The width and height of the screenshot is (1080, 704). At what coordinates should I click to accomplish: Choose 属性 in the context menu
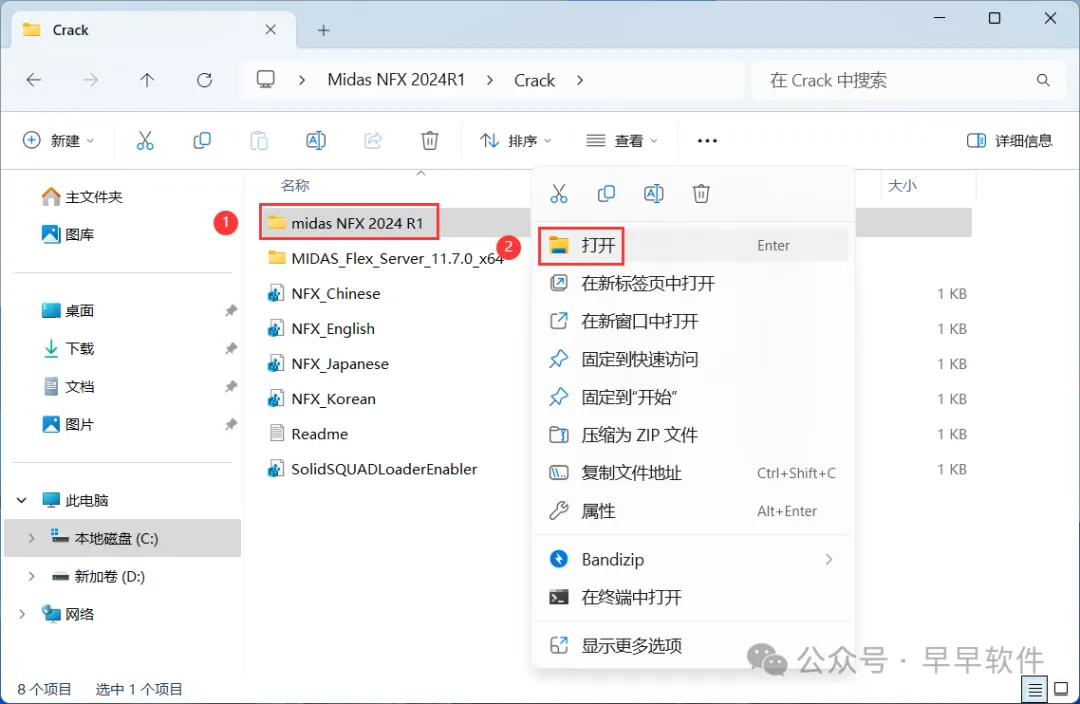pos(692,510)
